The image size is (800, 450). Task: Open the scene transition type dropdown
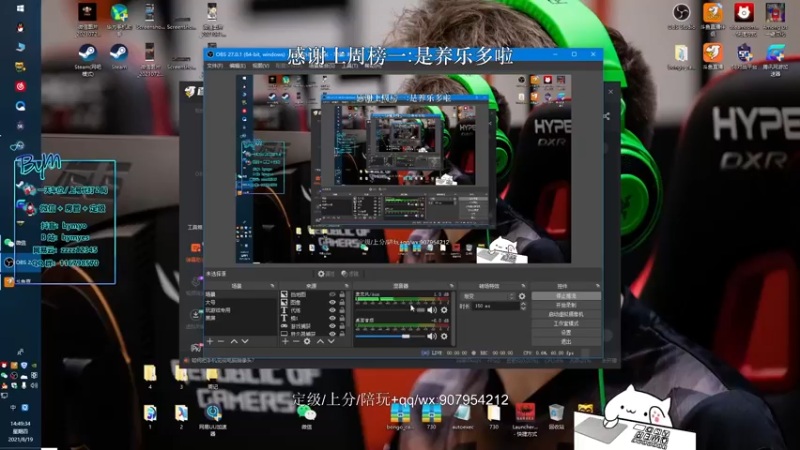tap(487, 296)
